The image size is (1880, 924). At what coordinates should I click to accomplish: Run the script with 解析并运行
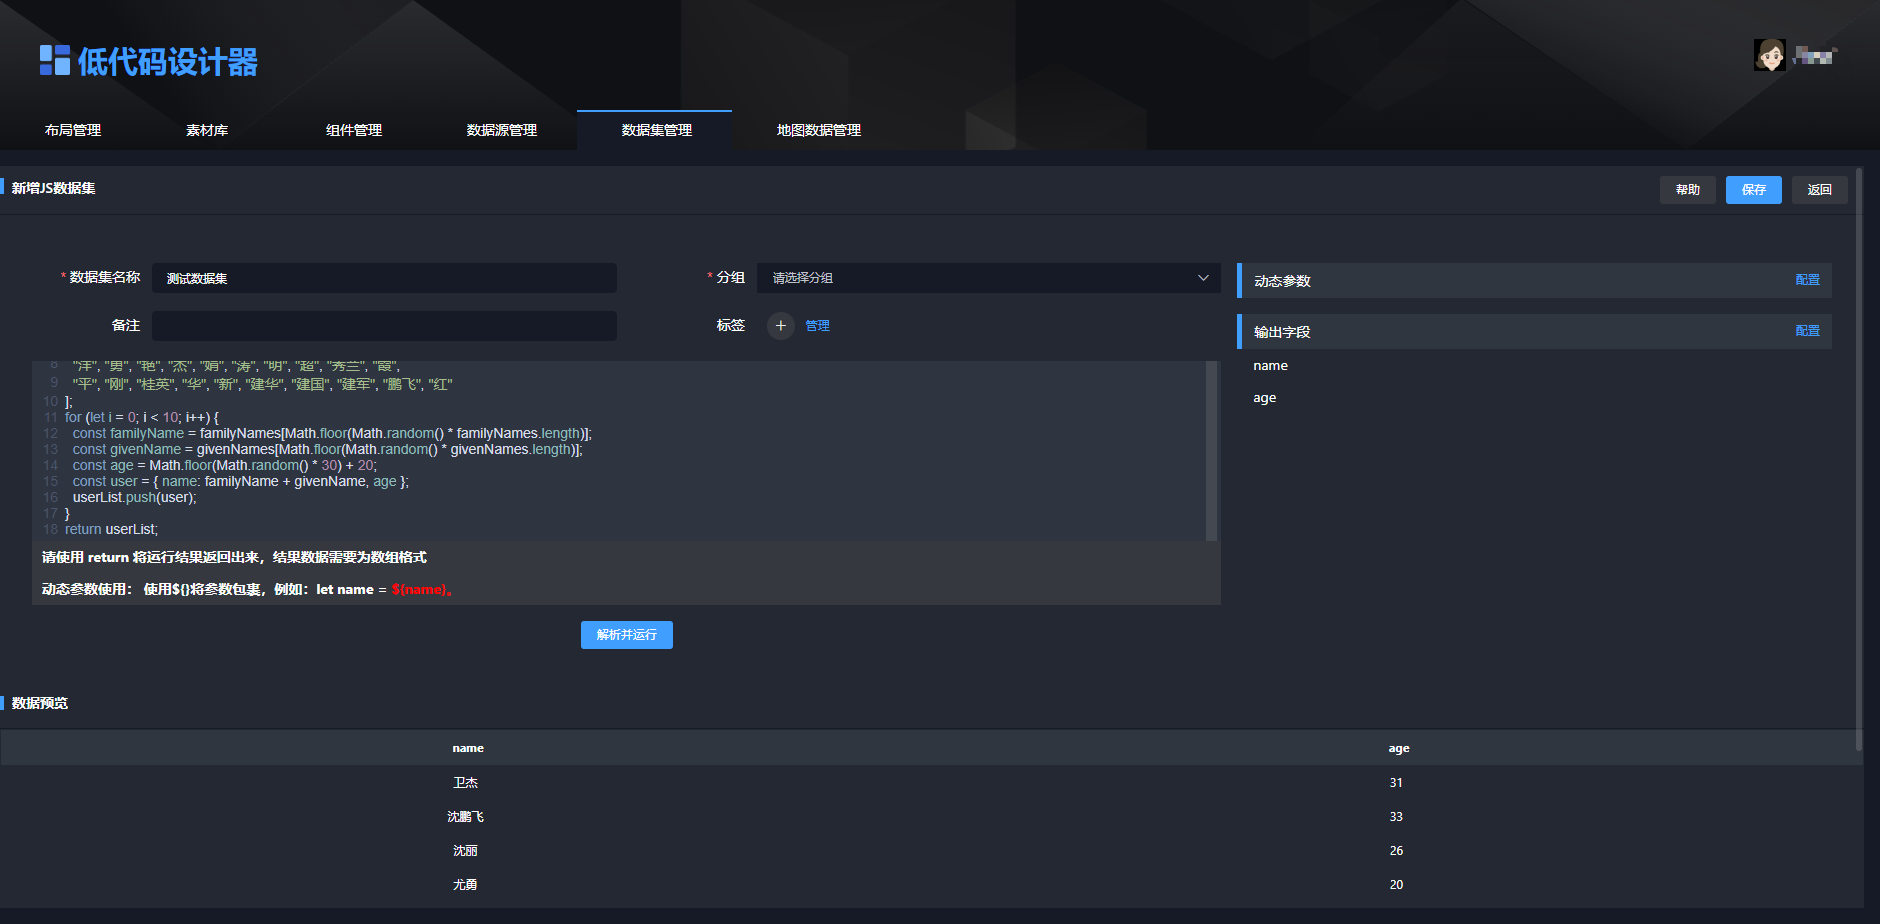click(627, 635)
